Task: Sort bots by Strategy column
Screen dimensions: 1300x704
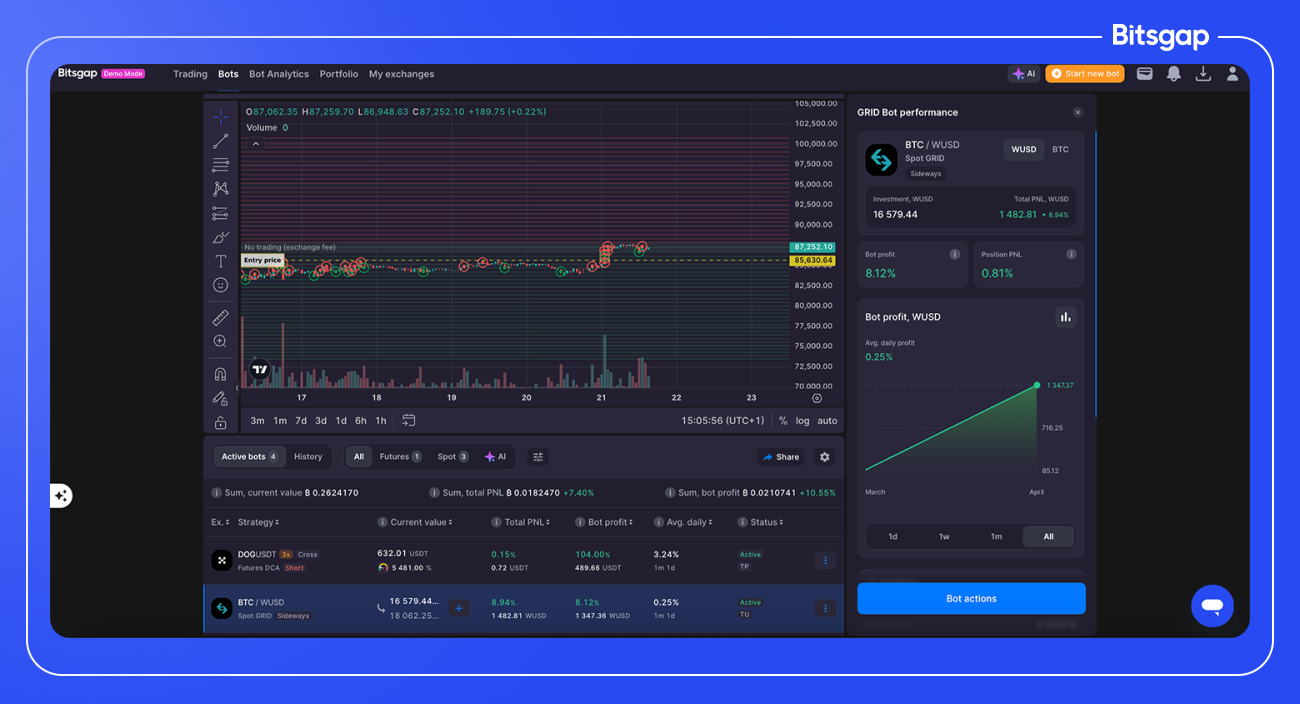Action: click(x=258, y=522)
